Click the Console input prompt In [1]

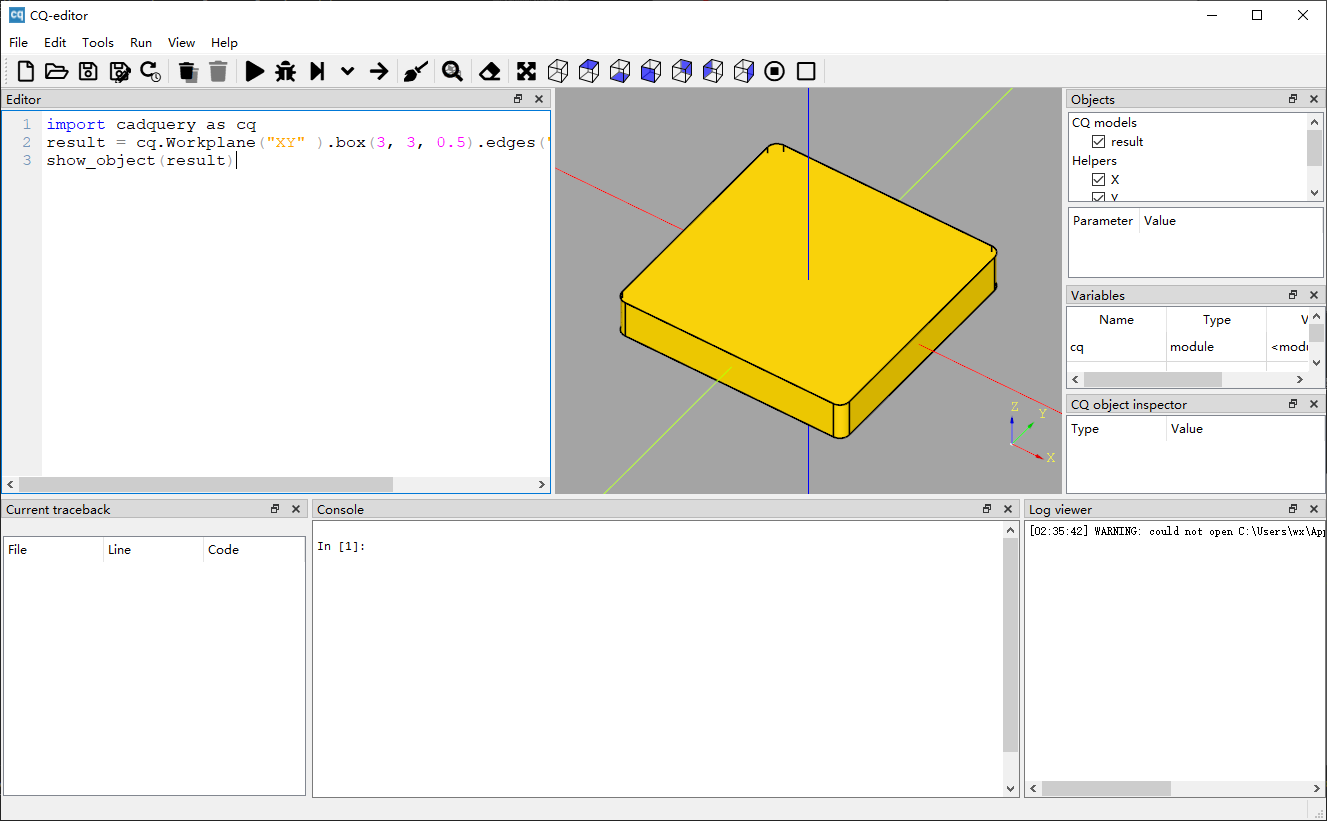[341, 547]
